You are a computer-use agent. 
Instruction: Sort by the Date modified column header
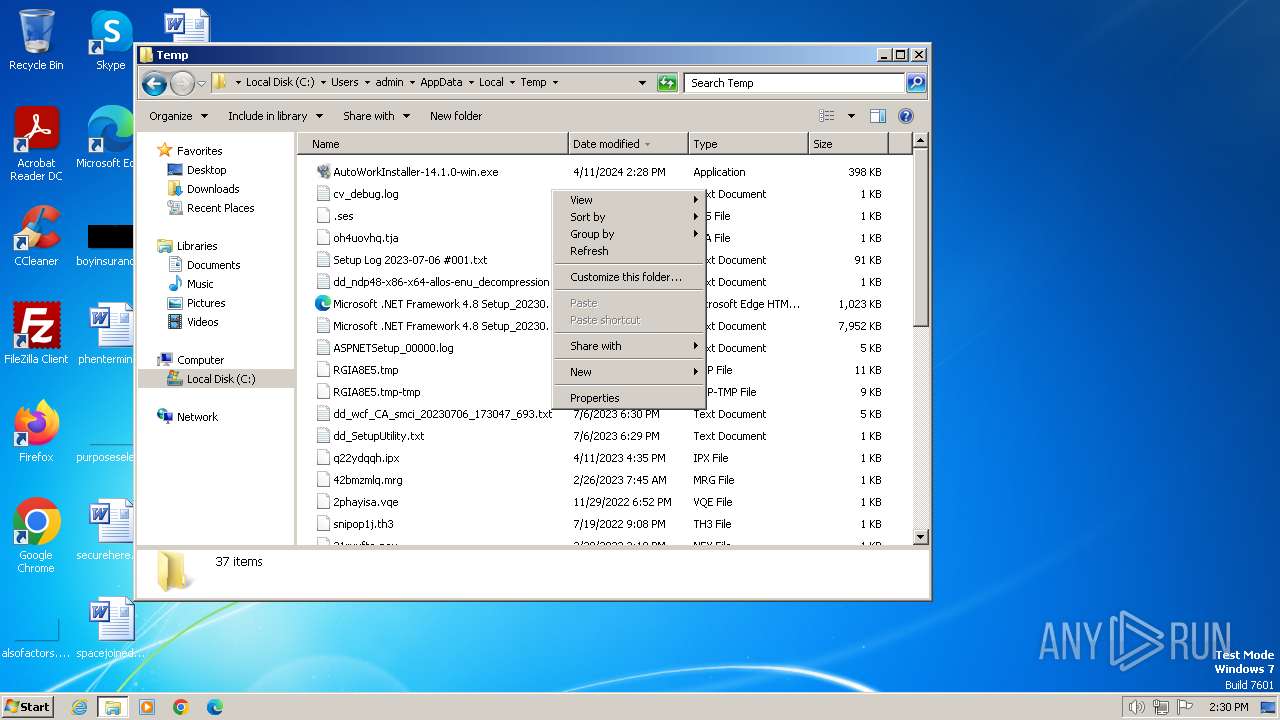628,144
